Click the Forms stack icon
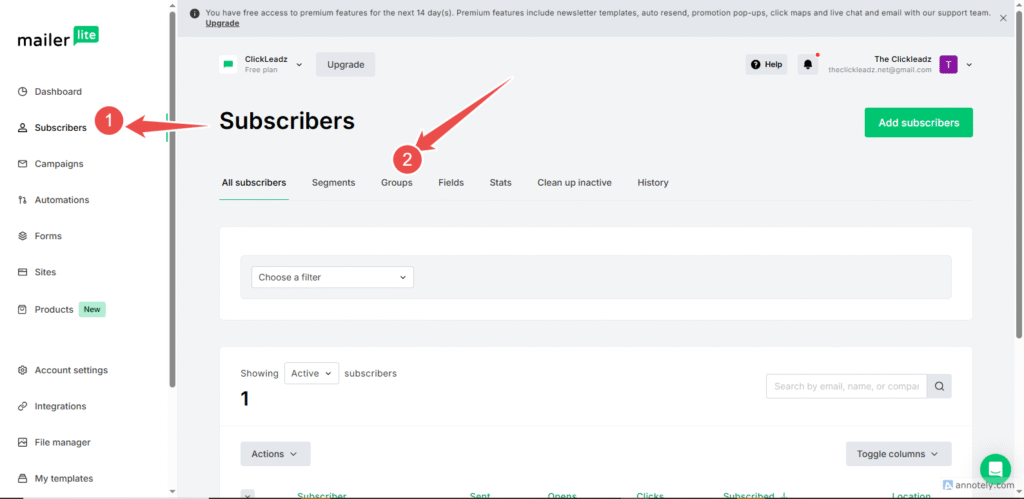Image resolution: width=1024 pixels, height=499 pixels. (x=23, y=236)
